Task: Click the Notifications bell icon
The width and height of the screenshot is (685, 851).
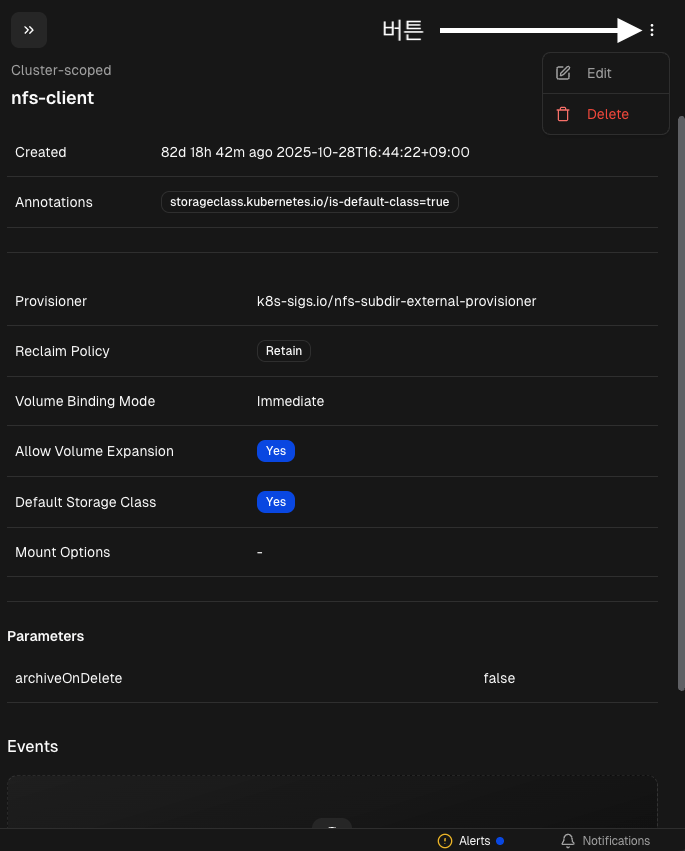Action: [568, 841]
